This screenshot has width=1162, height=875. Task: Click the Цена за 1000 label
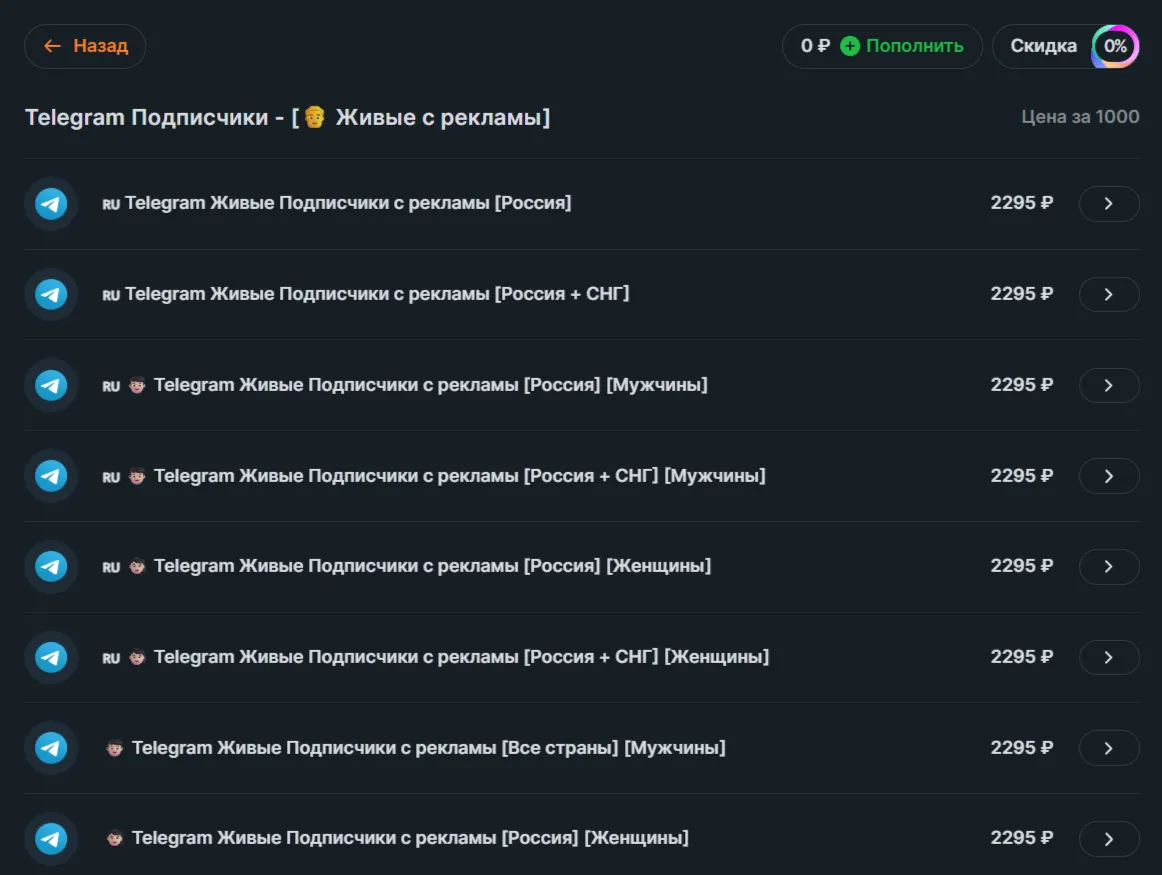(x=1080, y=117)
